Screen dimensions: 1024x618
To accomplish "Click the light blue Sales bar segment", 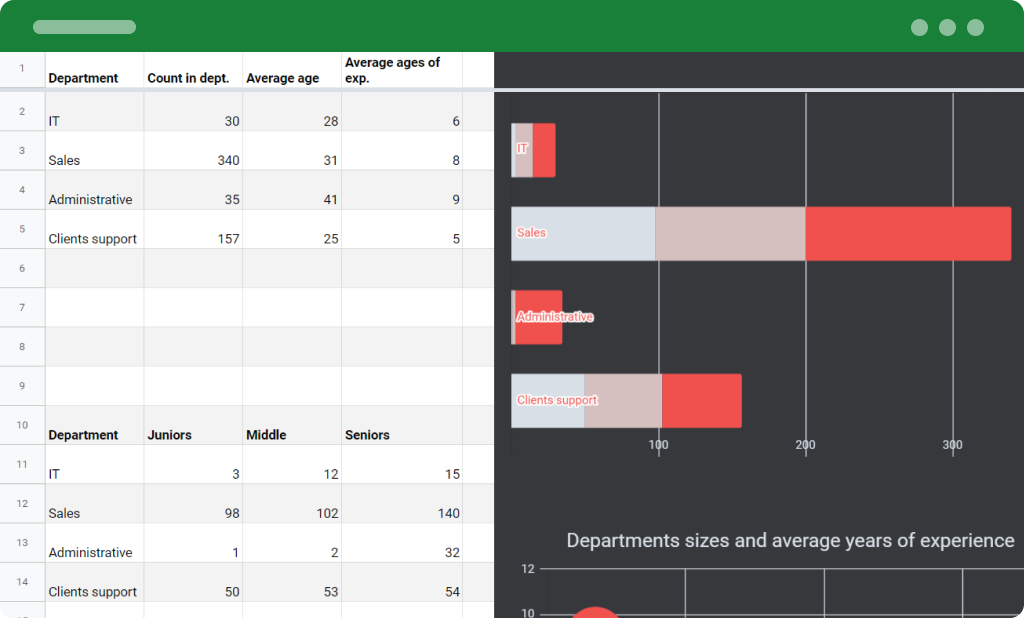I will tap(583, 234).
